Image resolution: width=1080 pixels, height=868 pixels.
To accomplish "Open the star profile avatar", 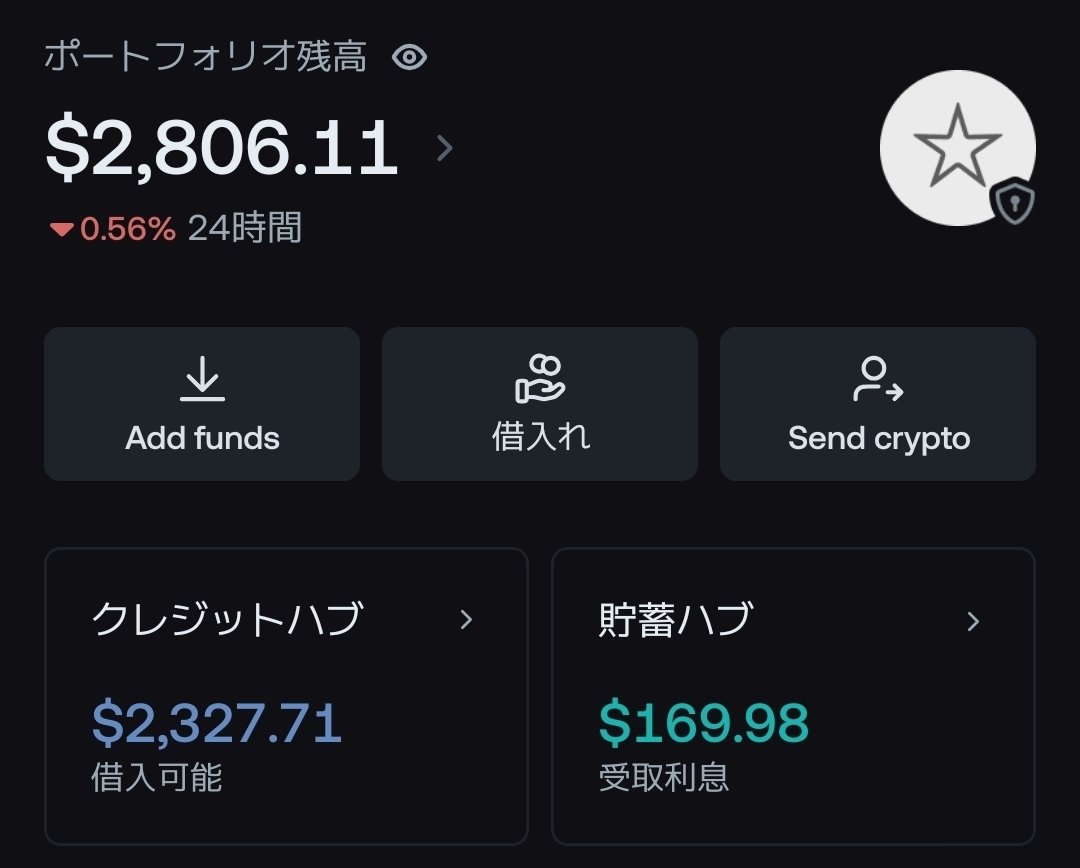I will pos(956,146).
